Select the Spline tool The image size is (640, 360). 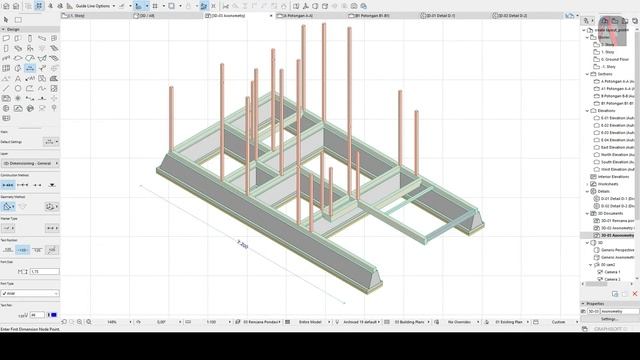coord(42,88)
